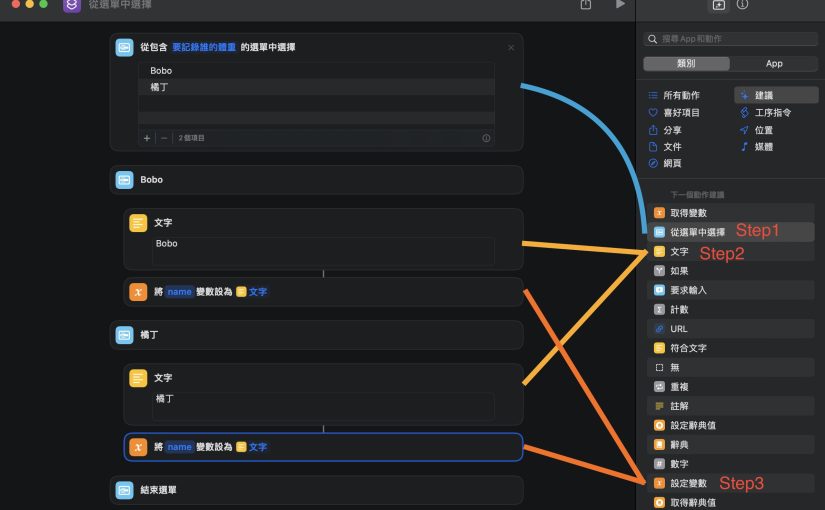Open the shortcut details info icon

[742, 5]
